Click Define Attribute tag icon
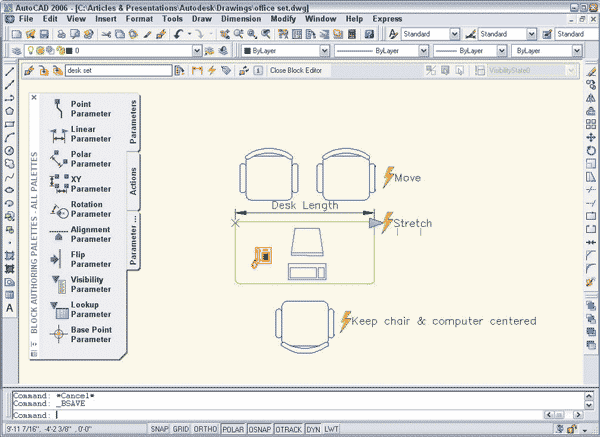 coord(226,70)
